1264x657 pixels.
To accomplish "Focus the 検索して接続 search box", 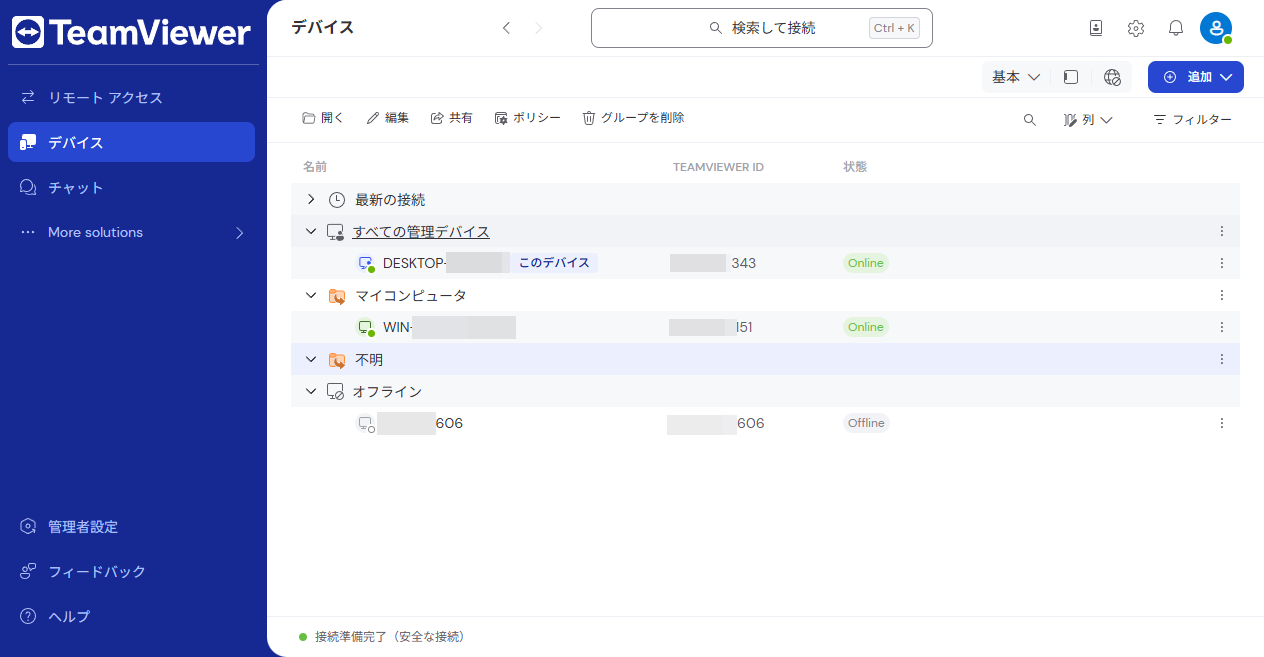I will click(x=761, y=28).
